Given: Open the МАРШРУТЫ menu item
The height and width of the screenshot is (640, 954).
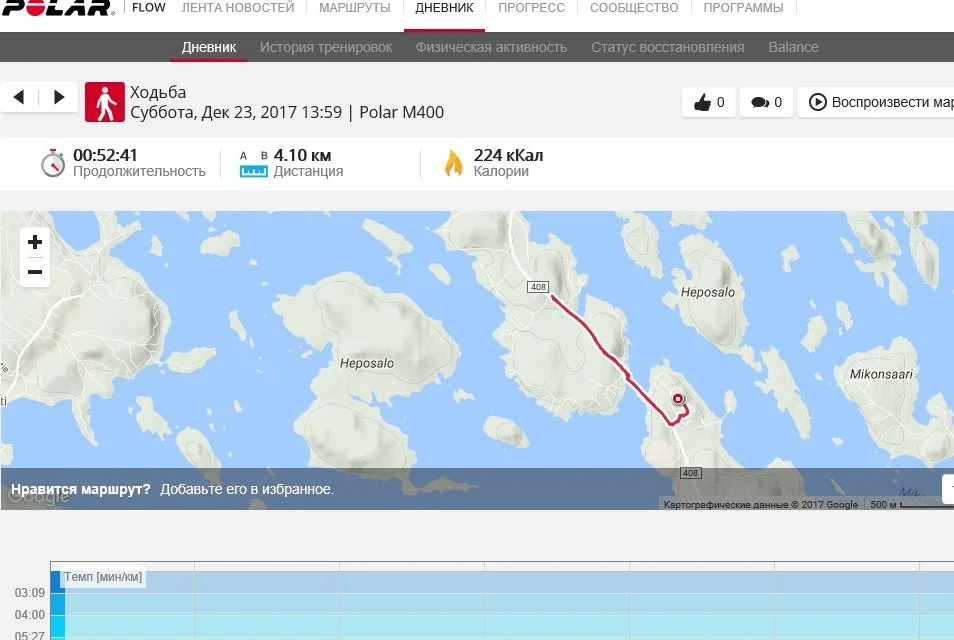Looking at the screenshot, I should pos(355,8).
